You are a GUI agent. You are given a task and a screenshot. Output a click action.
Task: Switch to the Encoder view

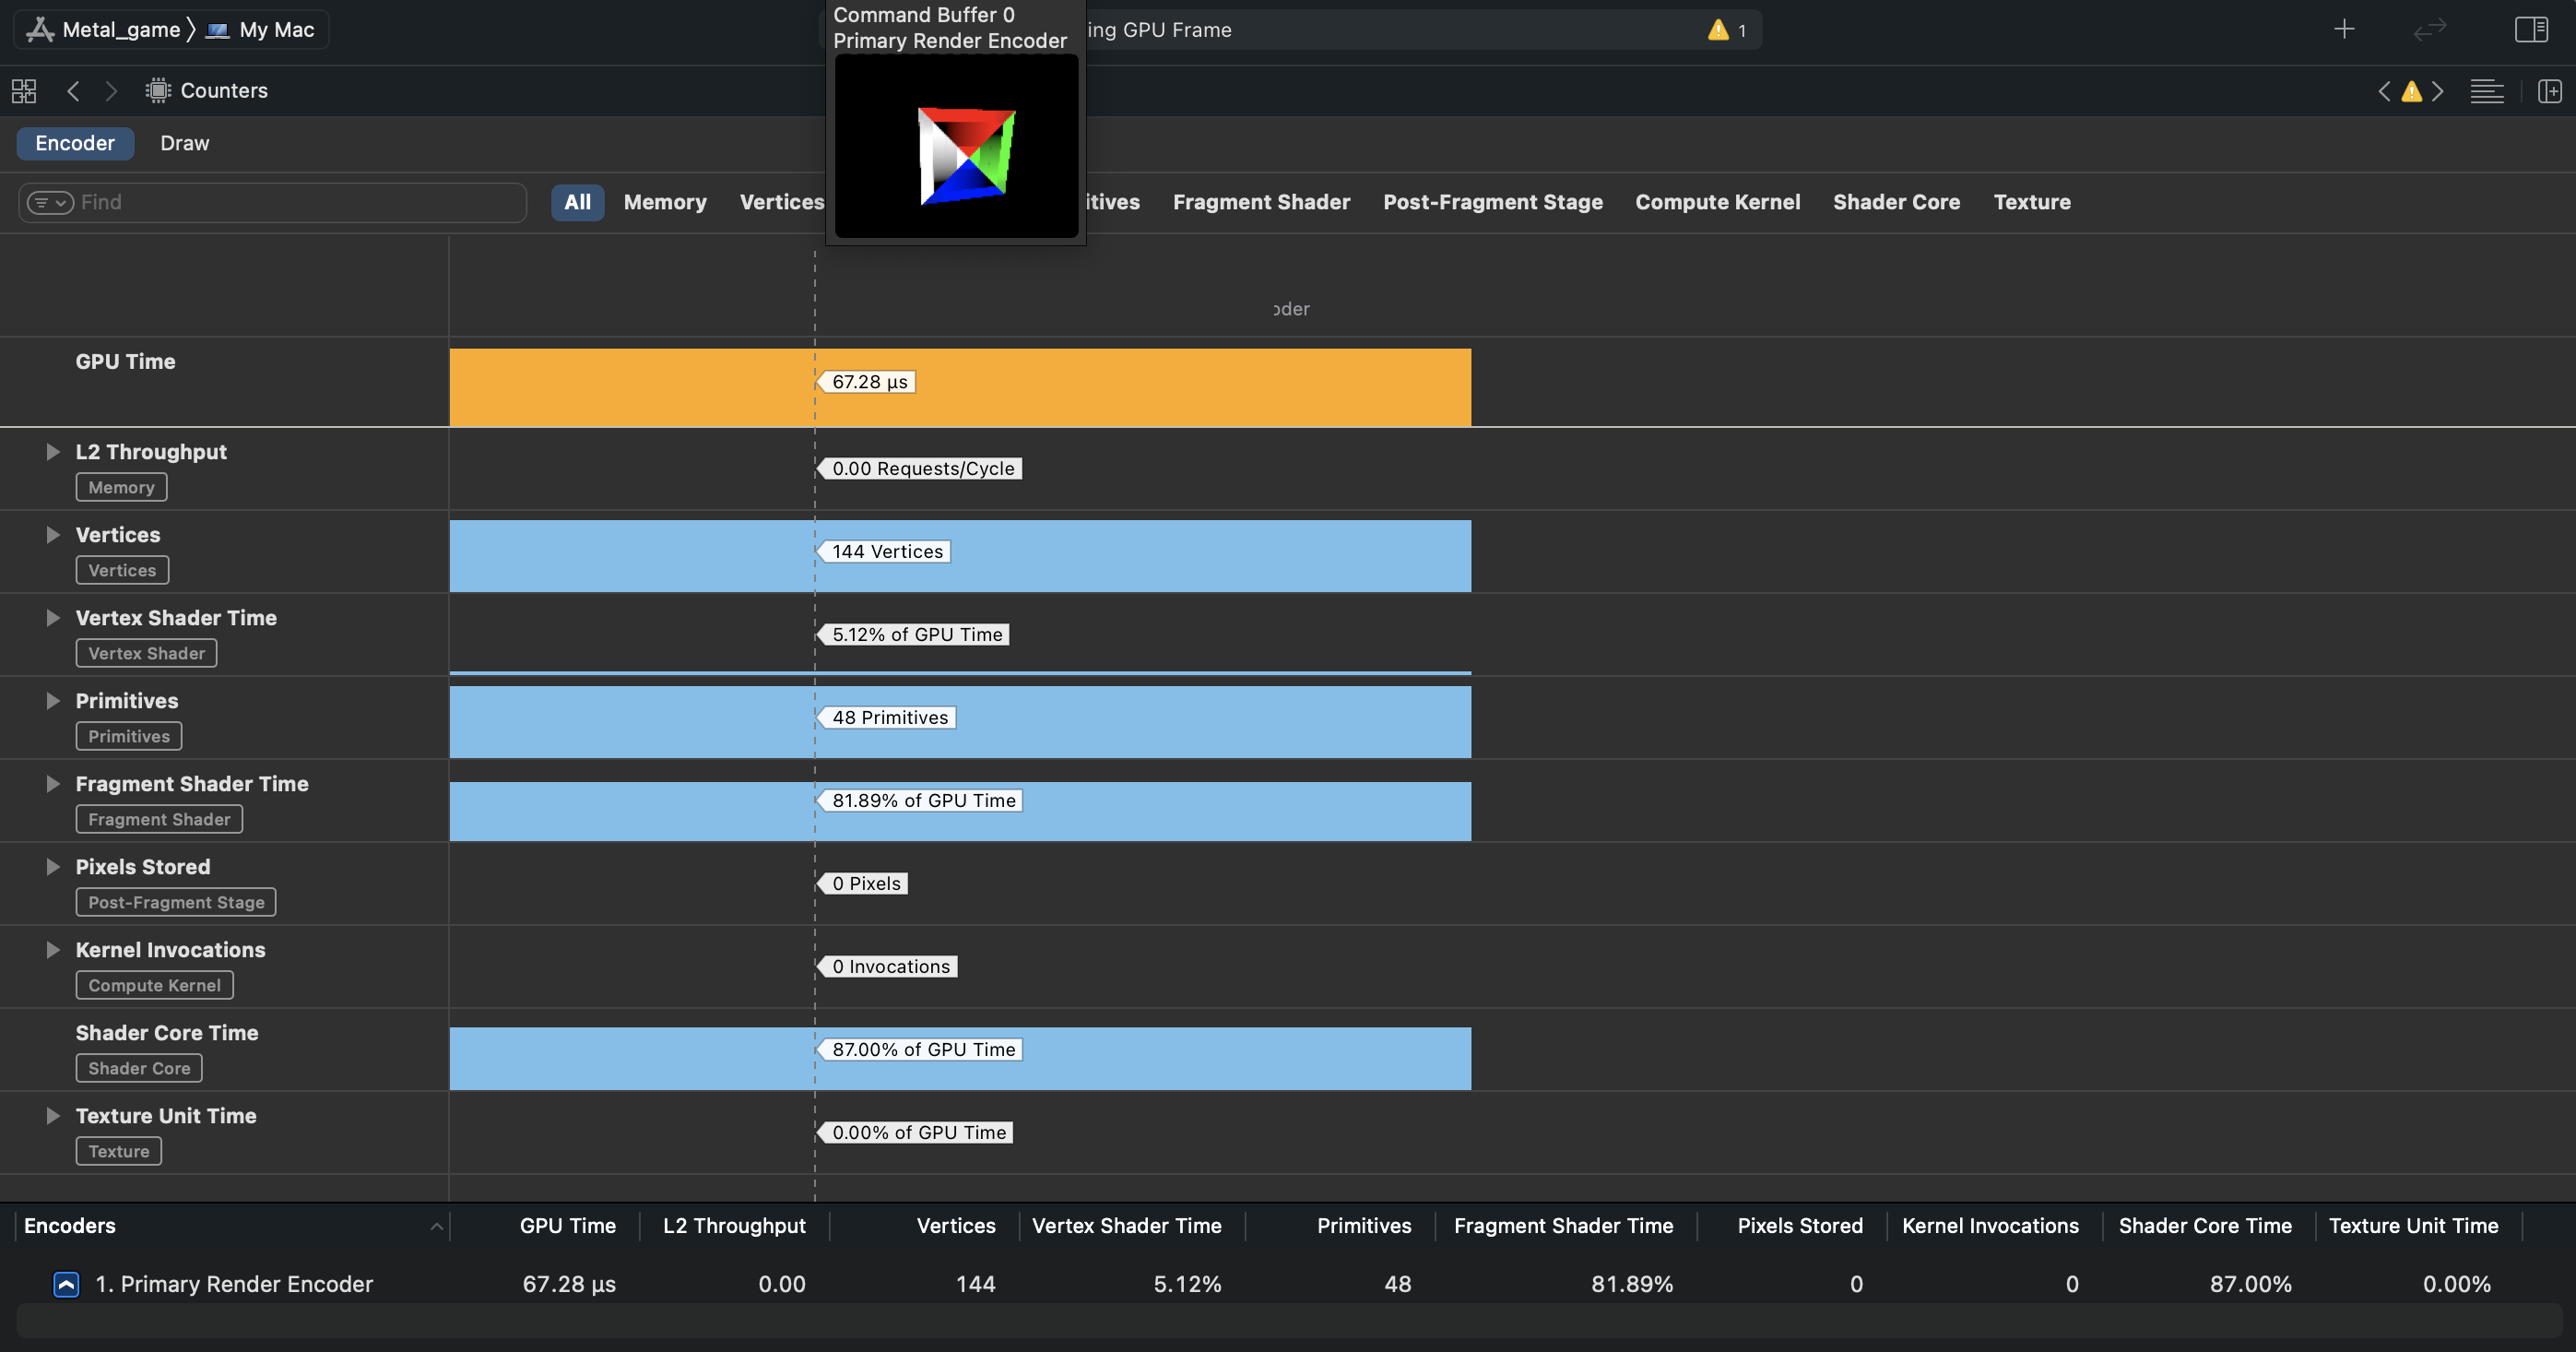[x=75, y=143]
